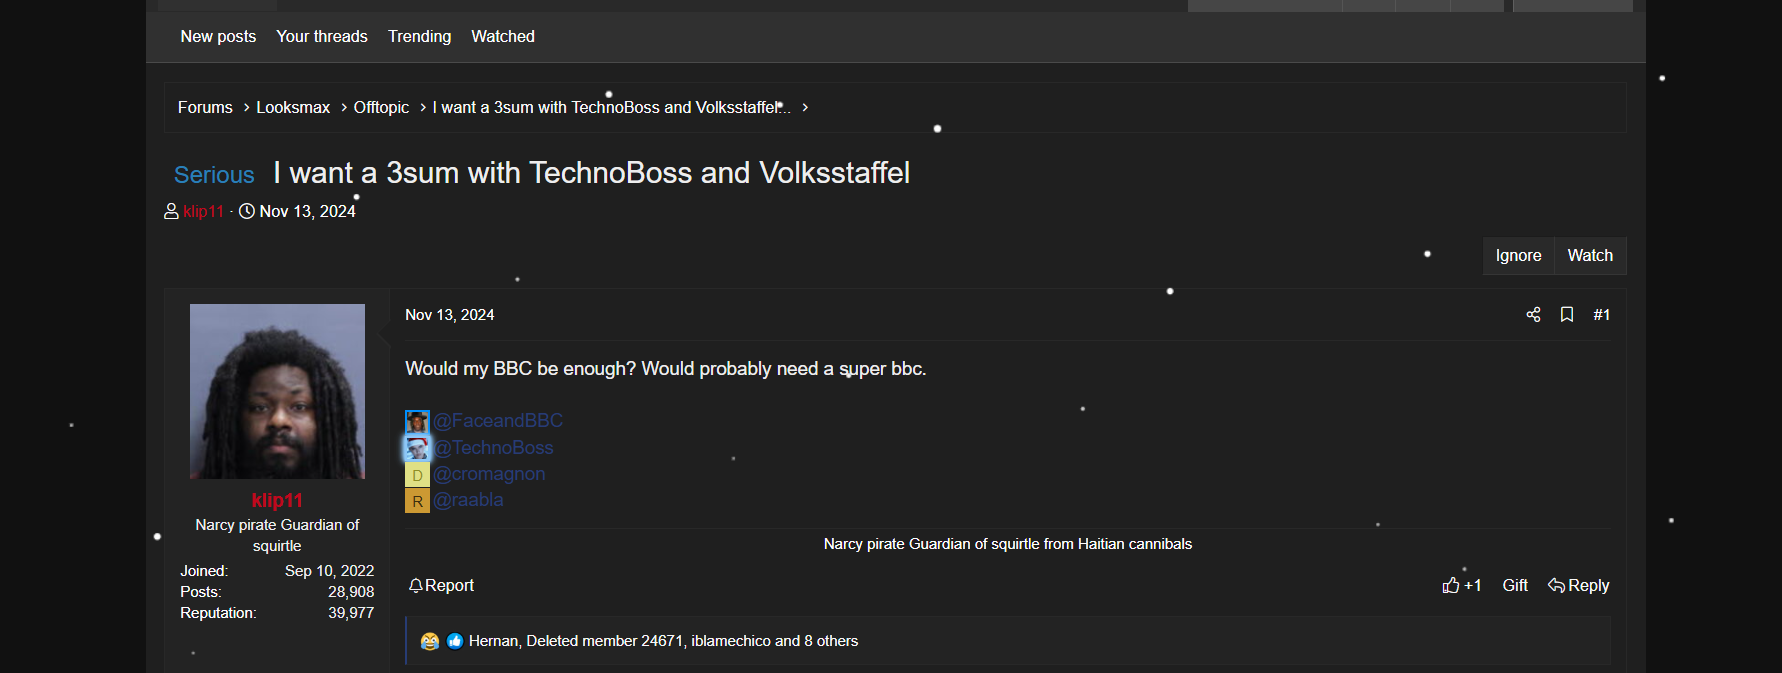Click the yellow D avatar beside @cromagnon

417,475
